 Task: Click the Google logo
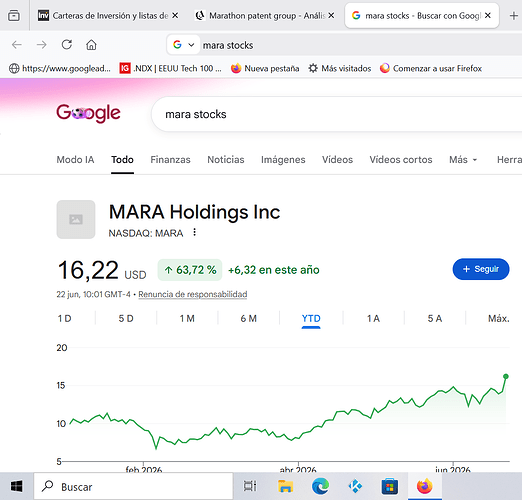coord(88,113)
